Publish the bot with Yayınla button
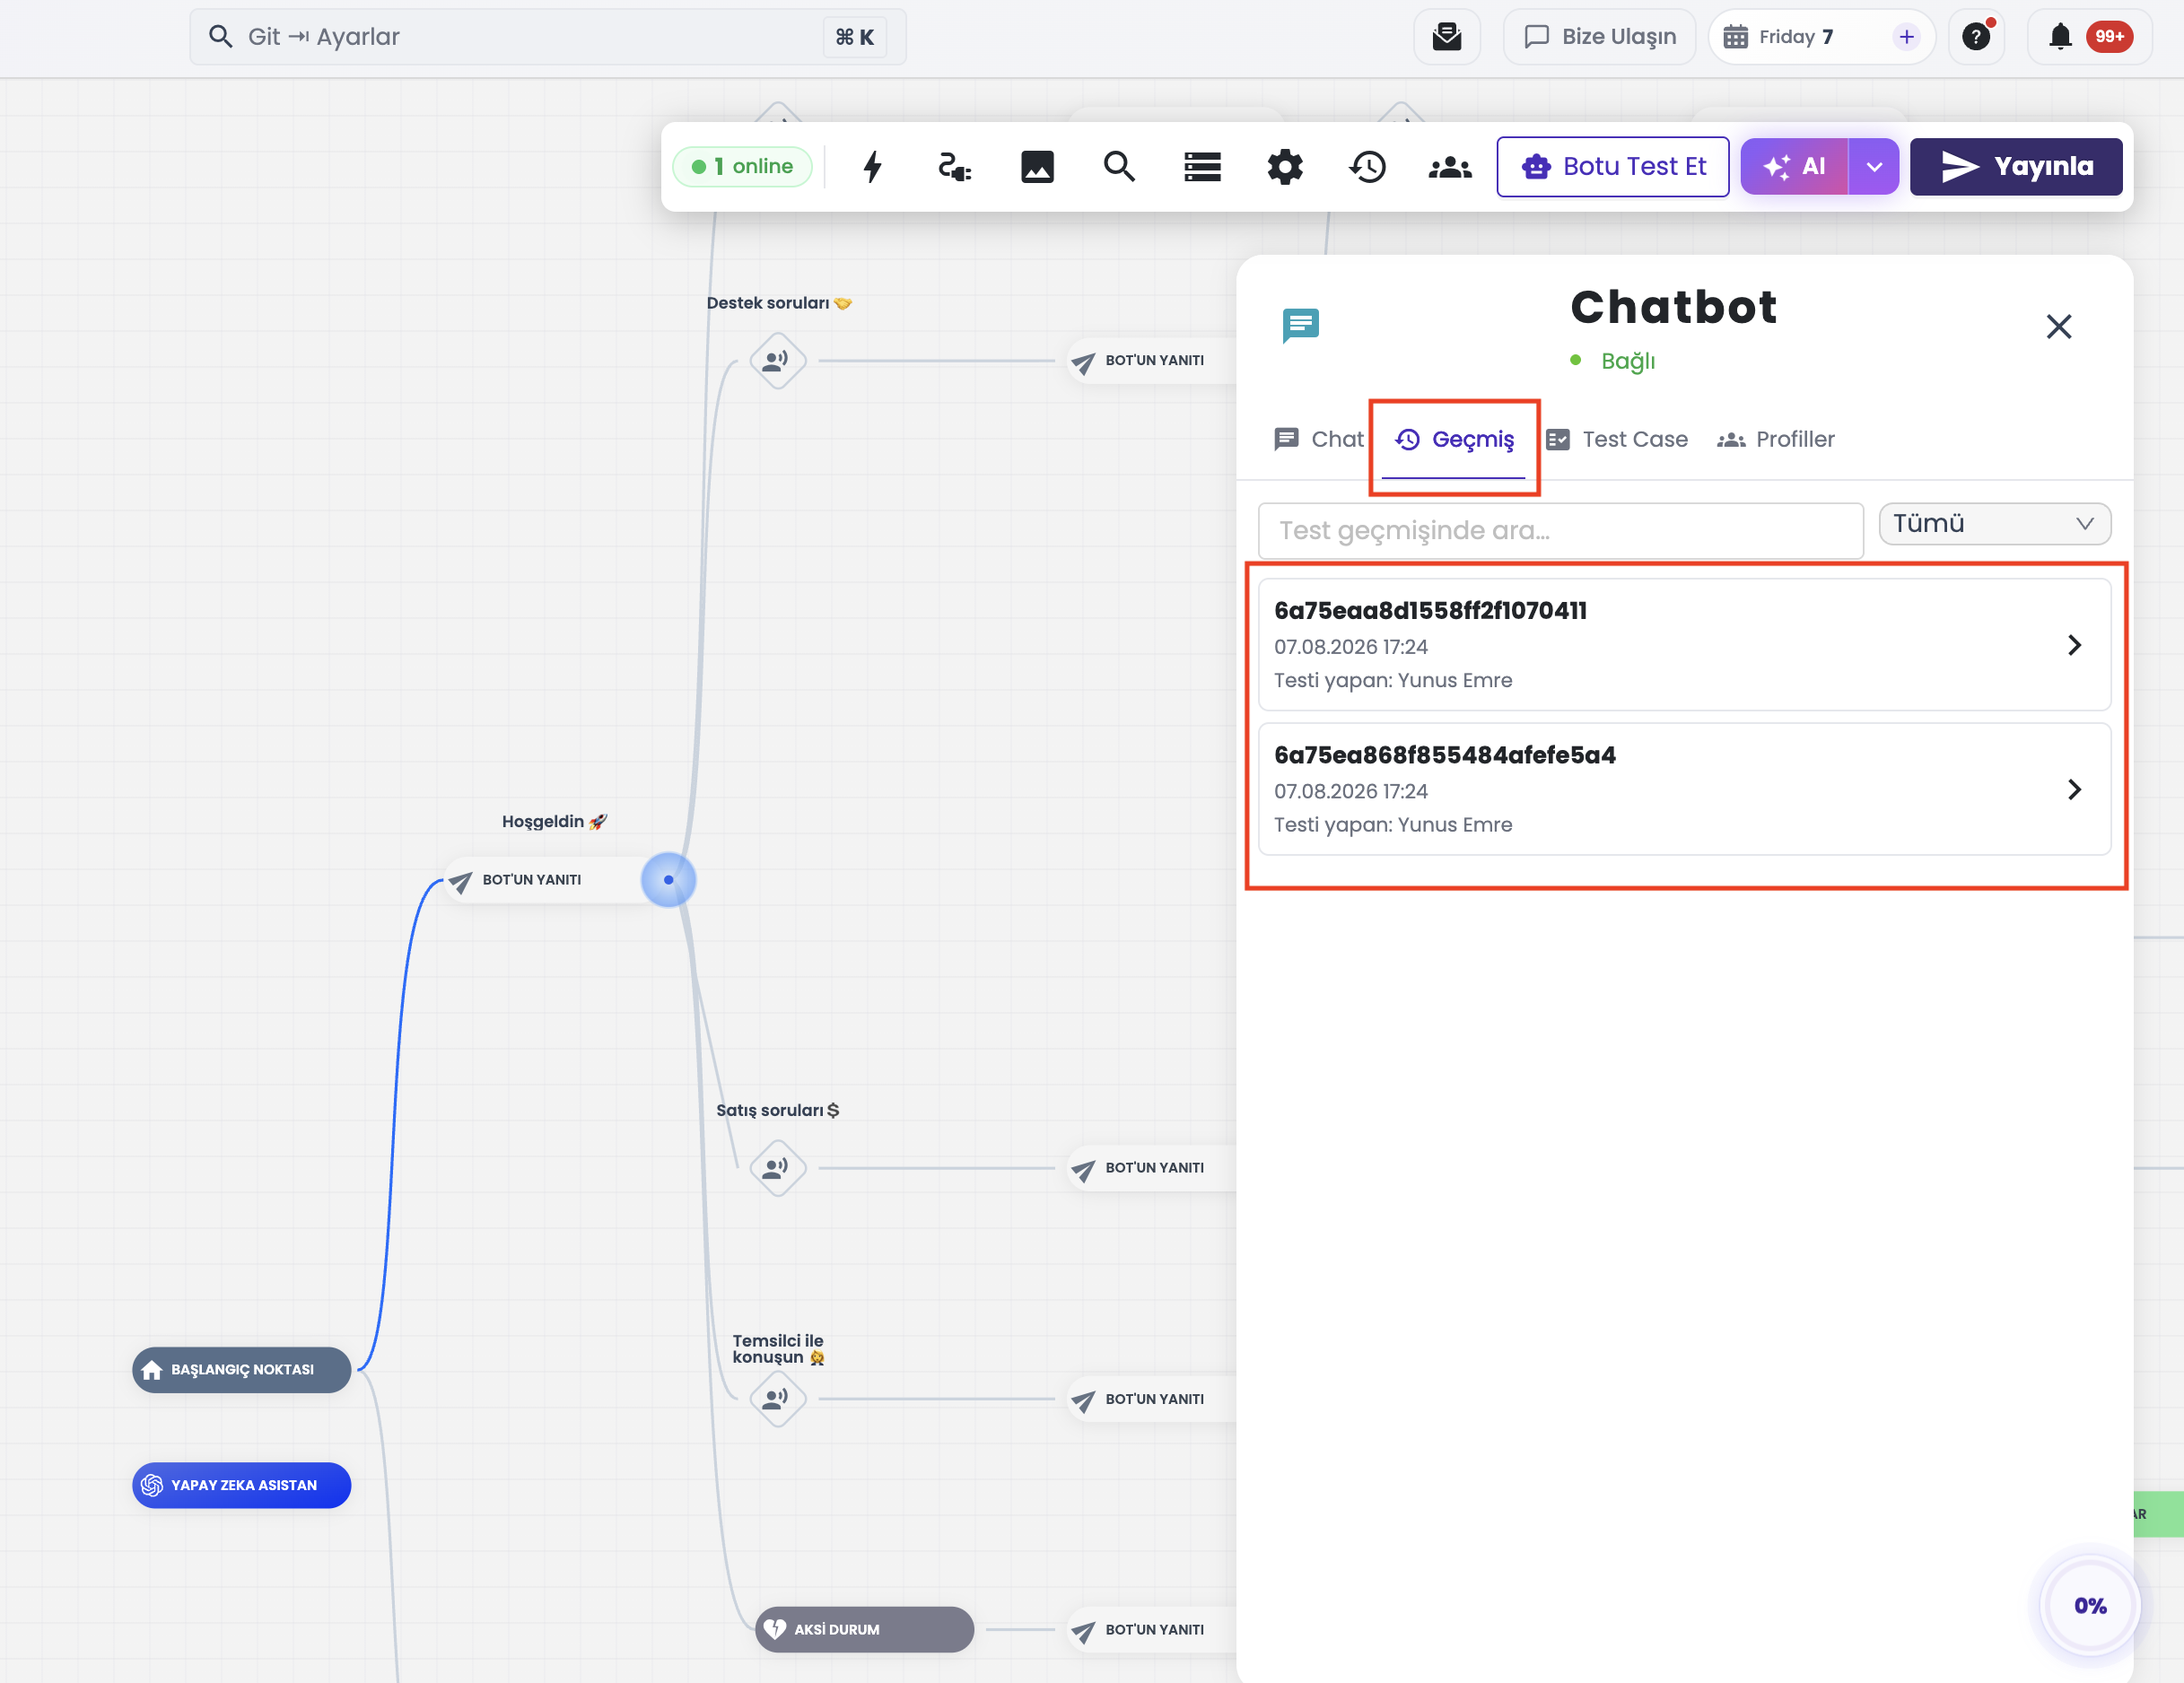 [2015, 166]
